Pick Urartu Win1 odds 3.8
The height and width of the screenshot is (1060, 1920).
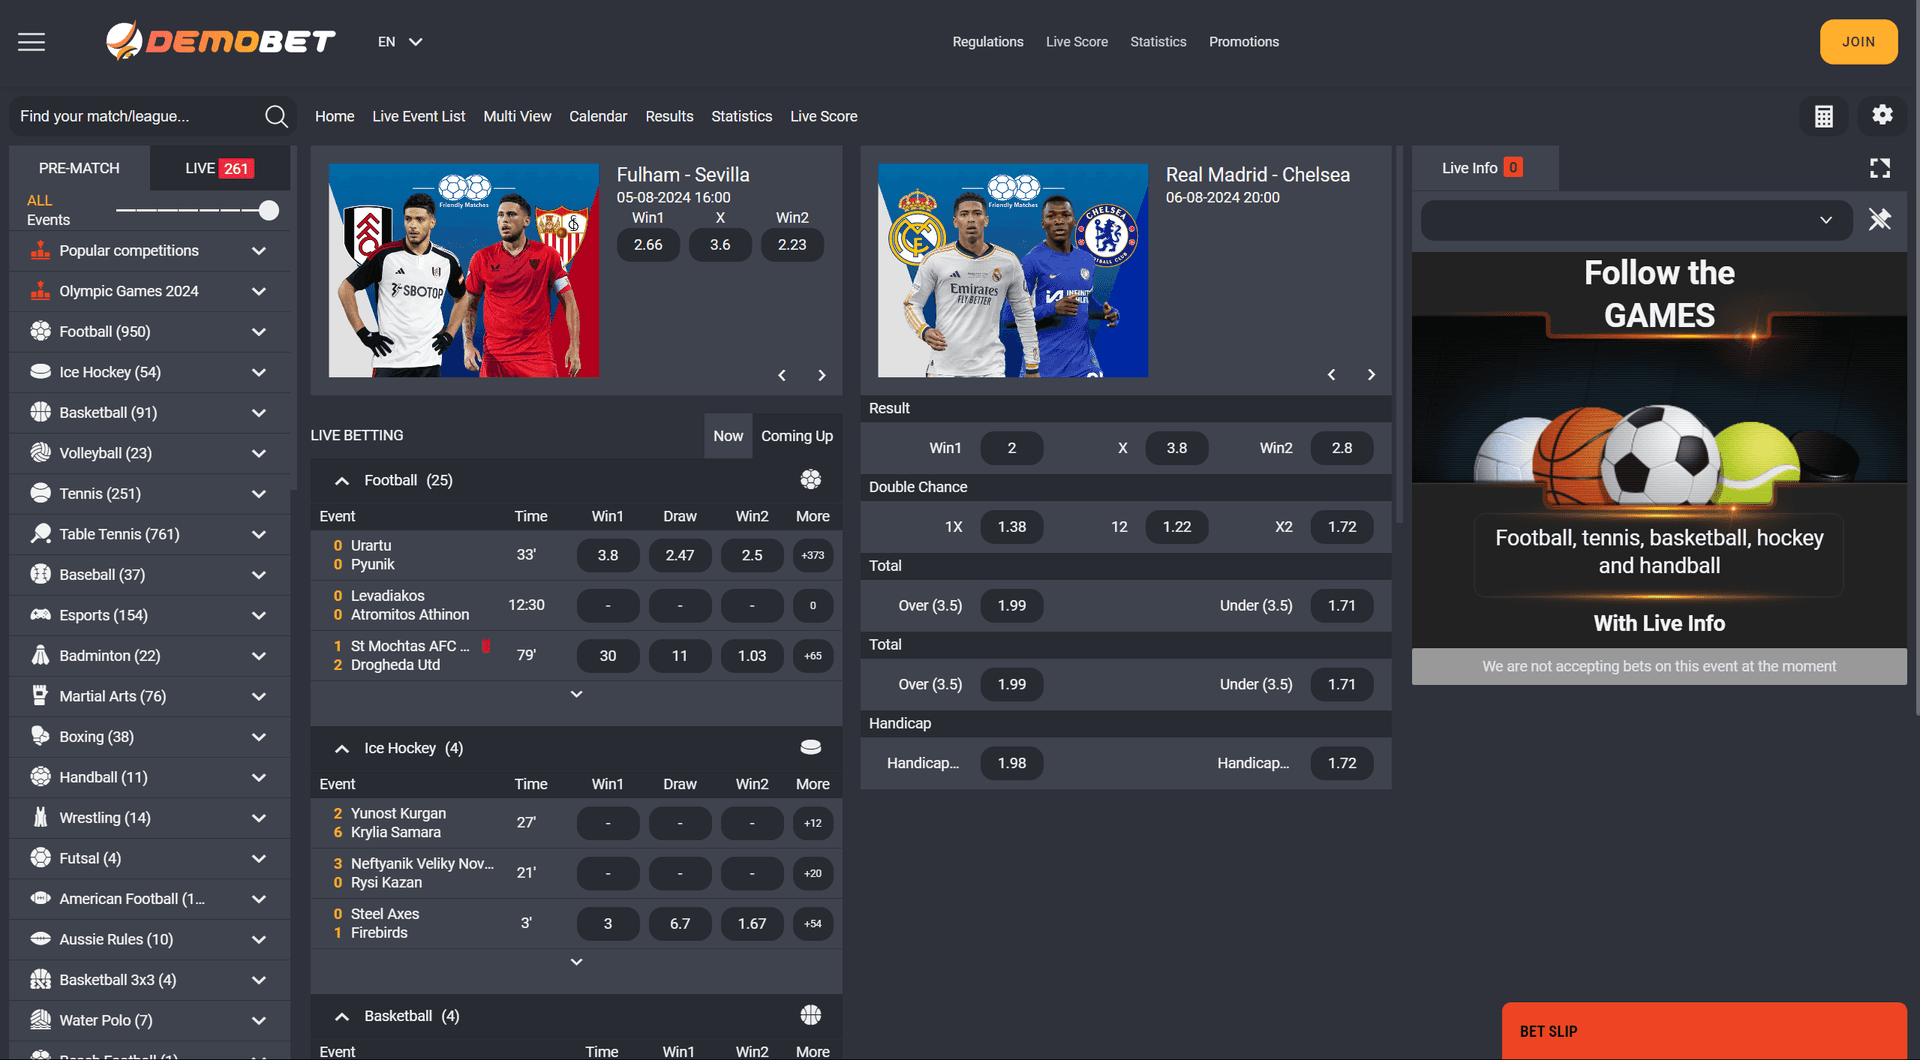(608, 555)
